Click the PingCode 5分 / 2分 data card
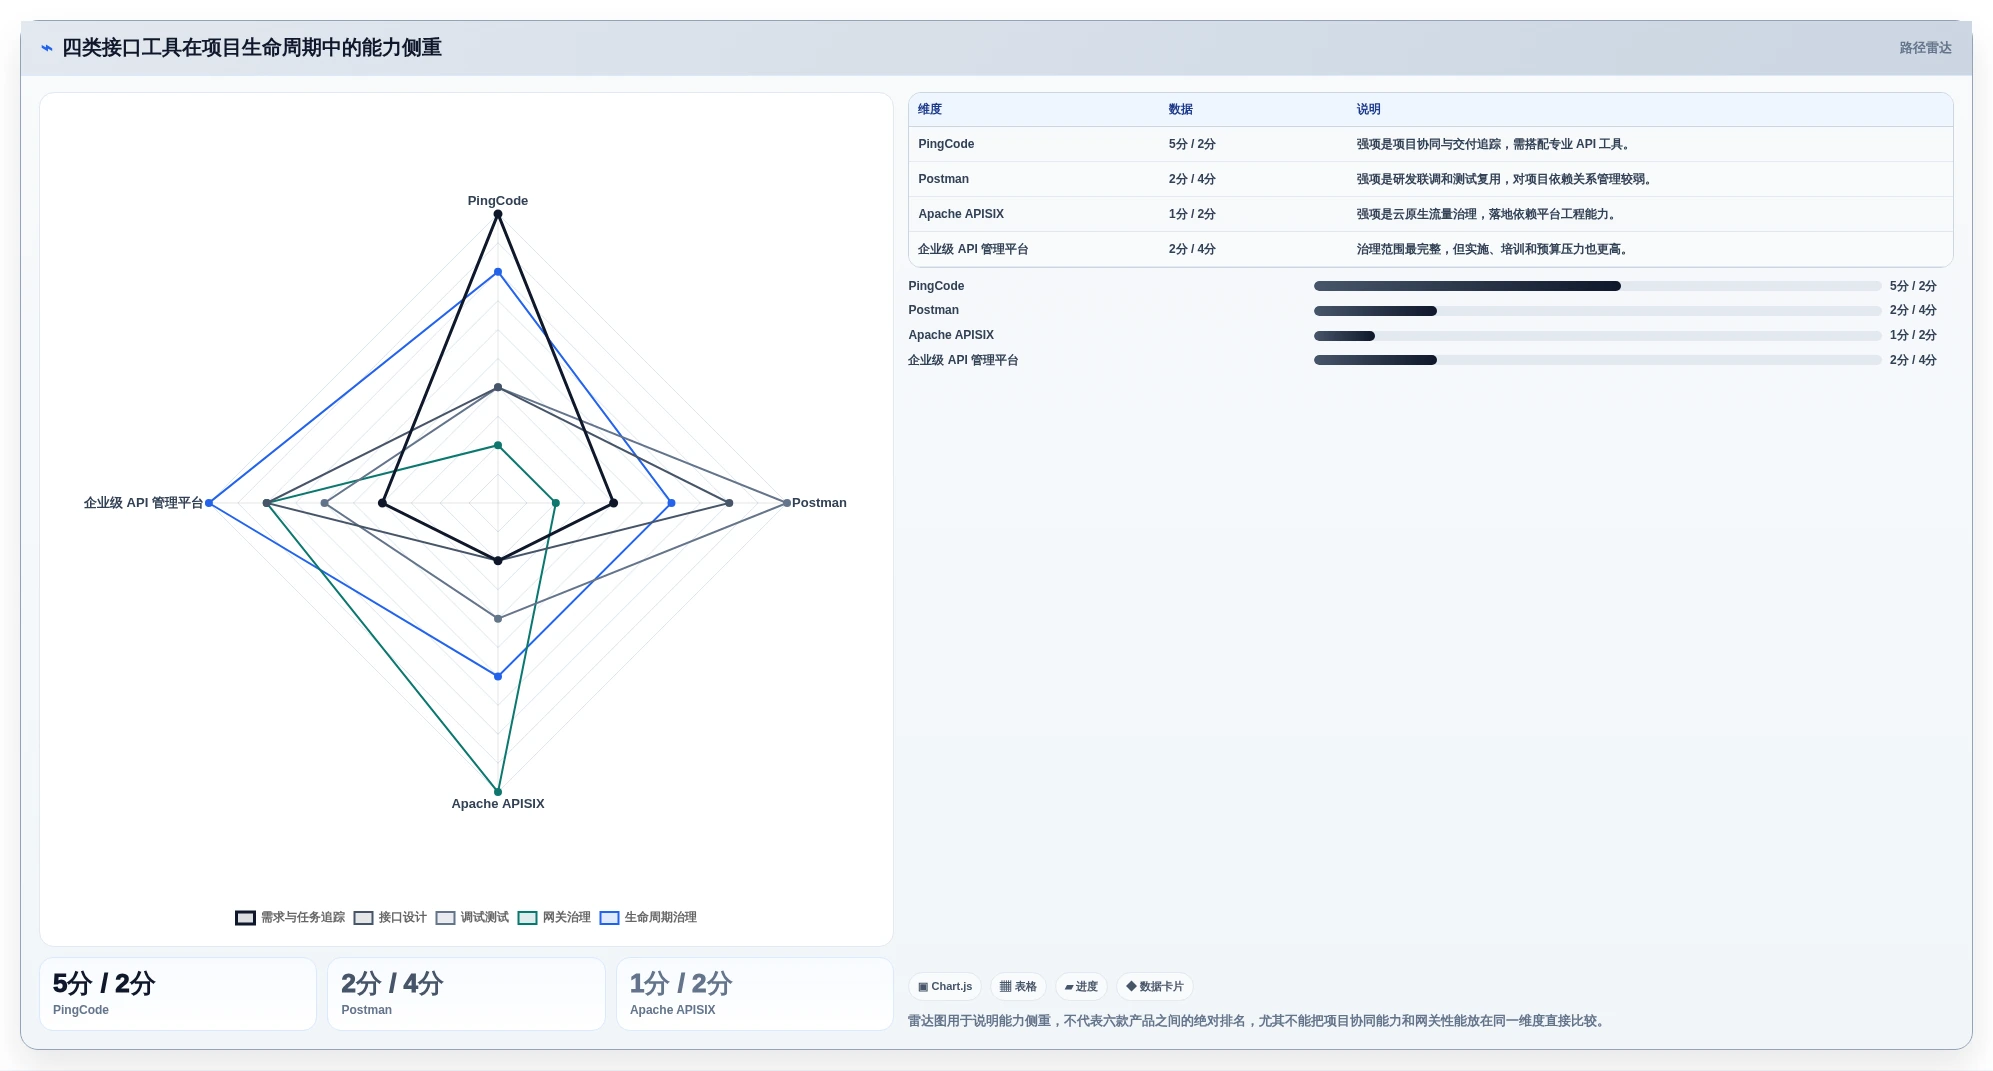 click(178, 994)
